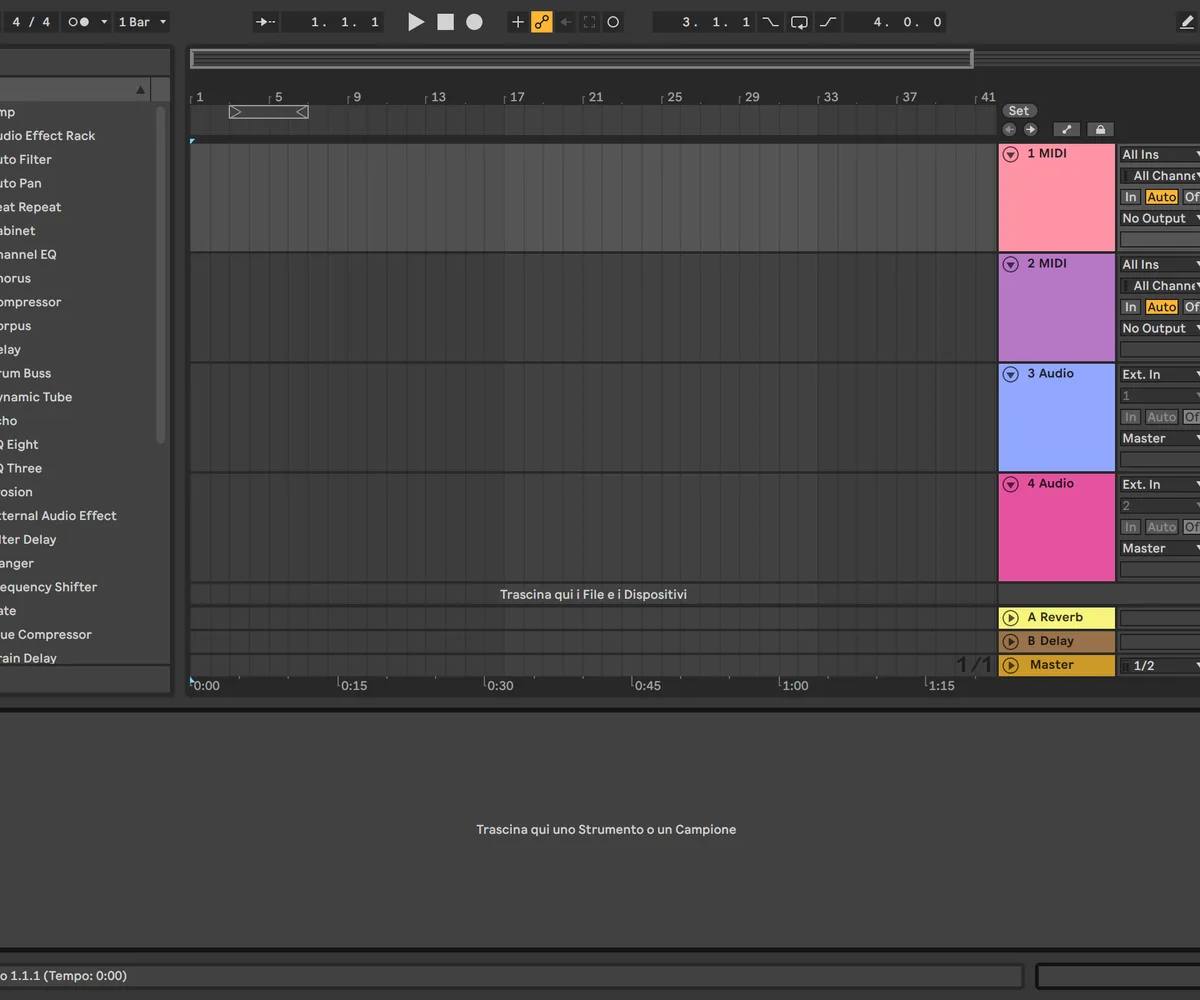Click the arrangement overview bar
The image size is (1200, 1000).
[581, 59]
